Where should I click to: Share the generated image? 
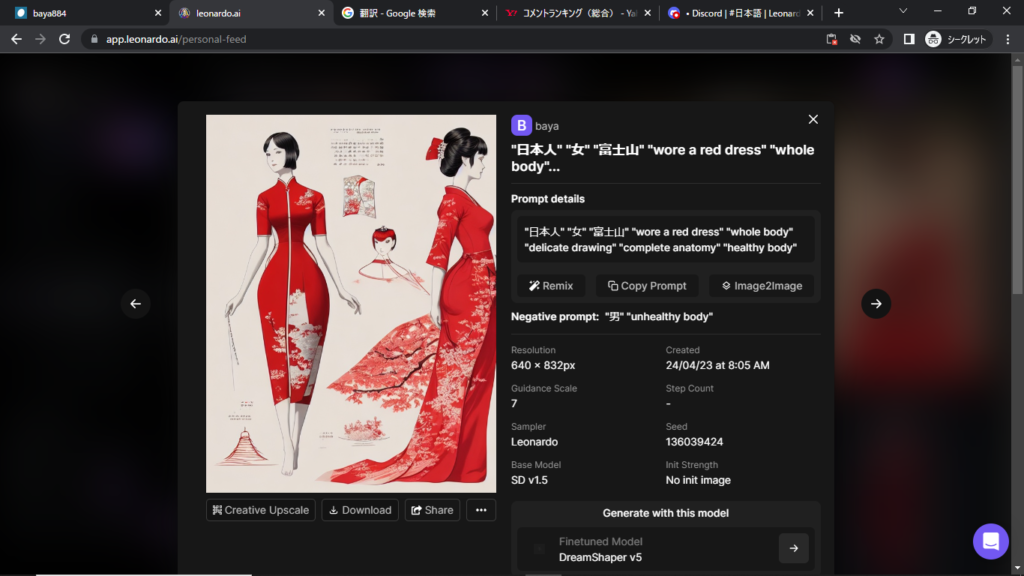pos(432,510)
